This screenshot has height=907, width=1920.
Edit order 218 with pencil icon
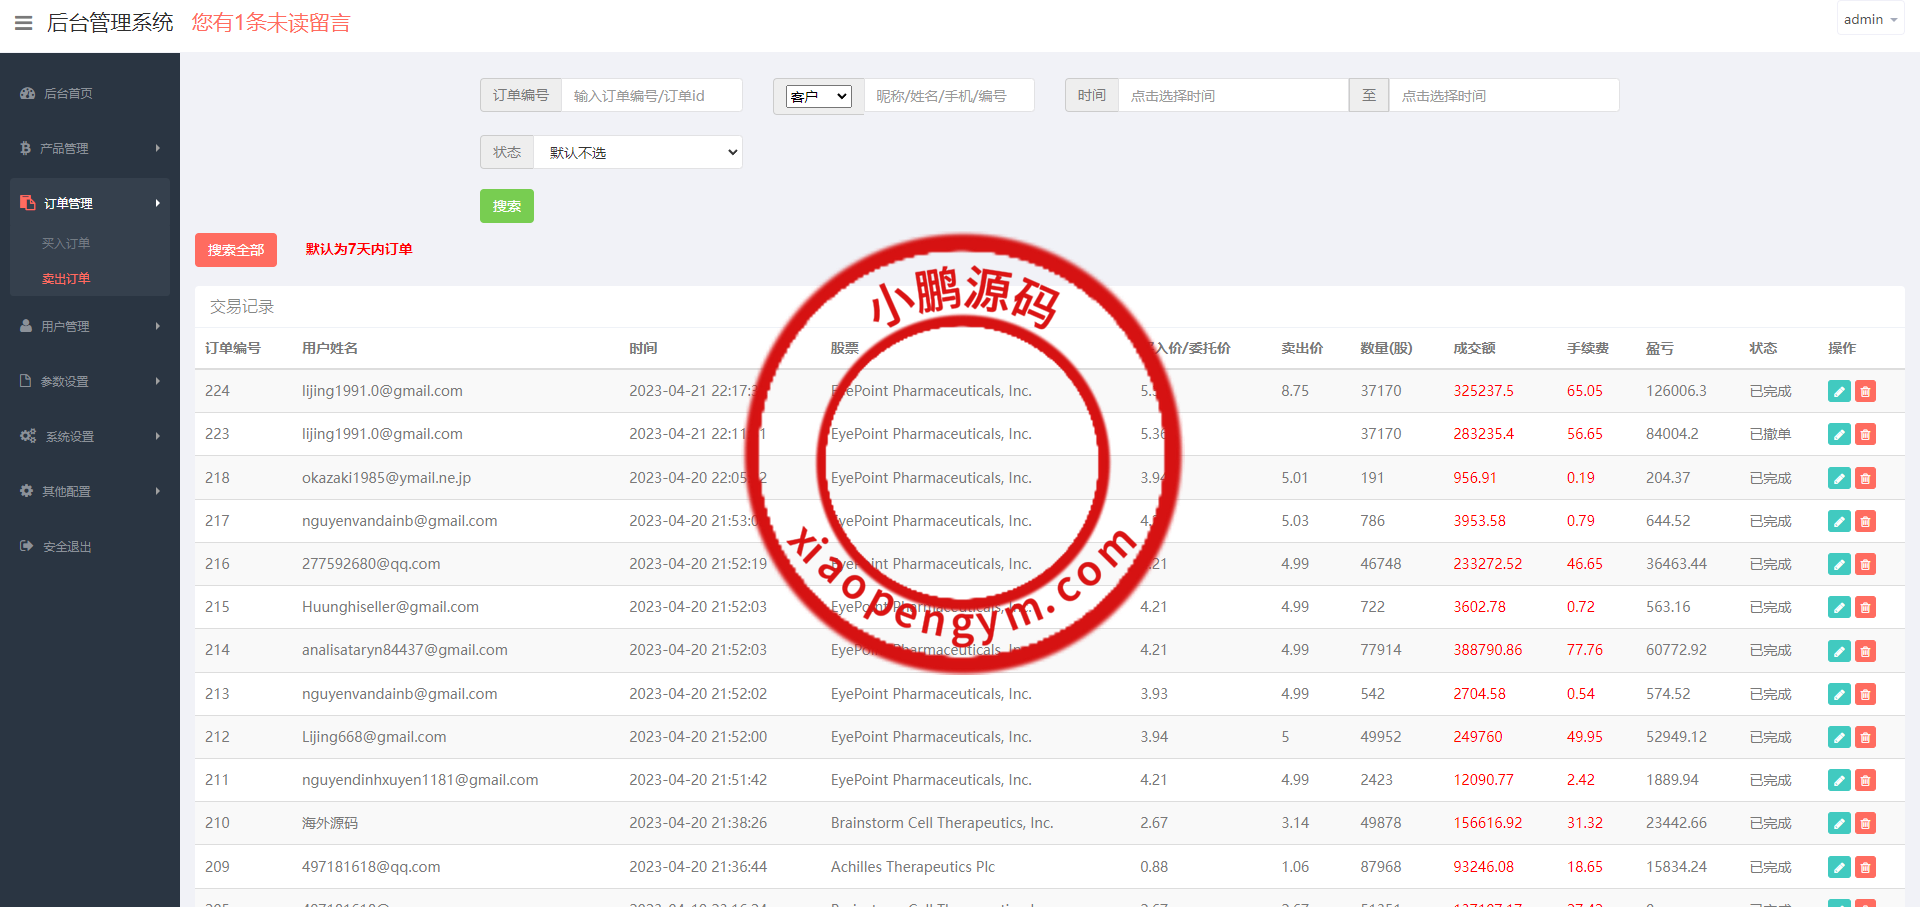(x=1838, y=478)
